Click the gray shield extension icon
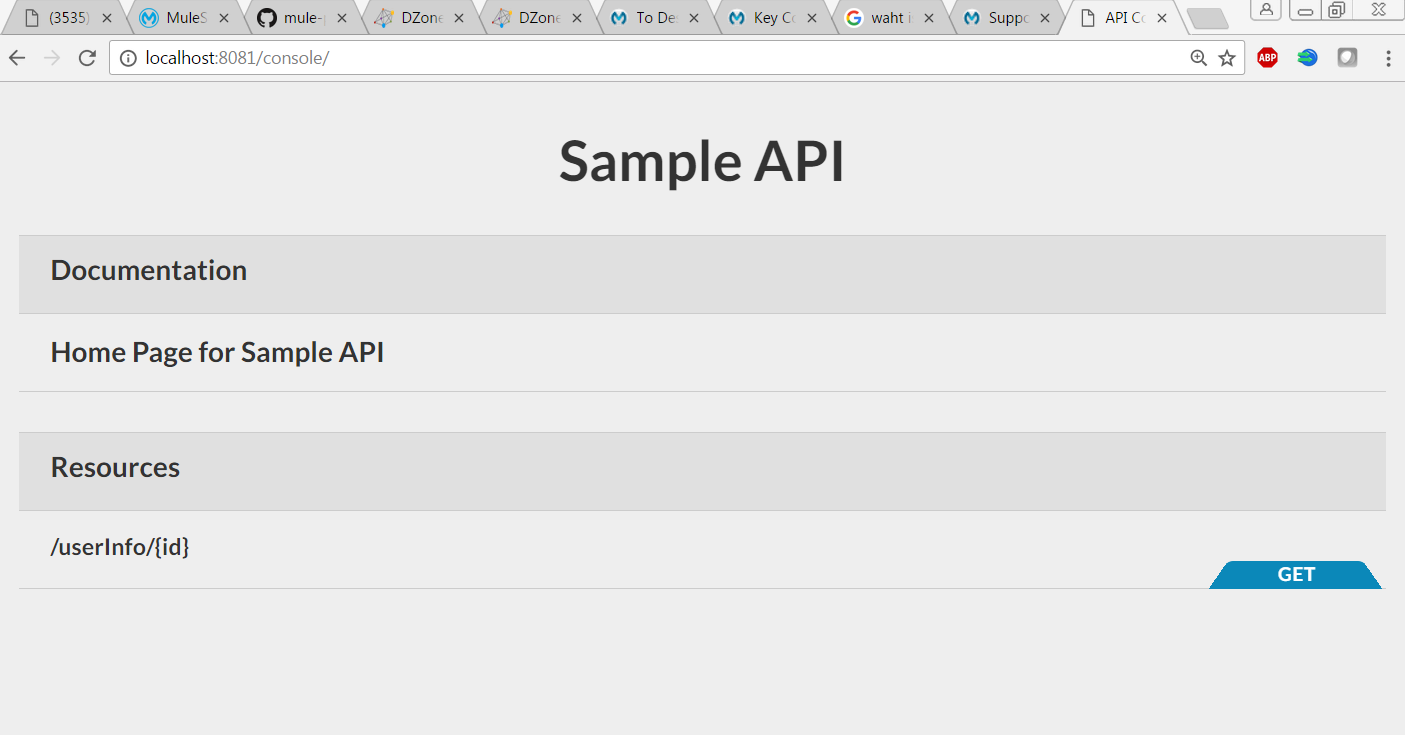The image size is (1405, 735). click(x=1347, y=58)
